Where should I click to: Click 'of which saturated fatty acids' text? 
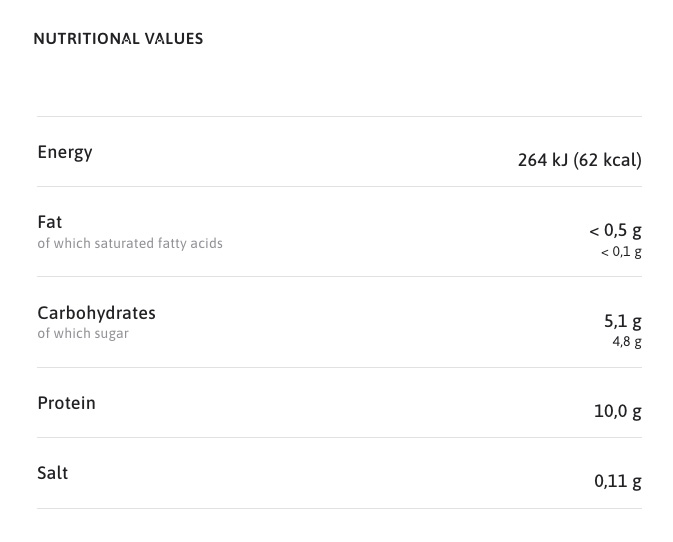pos(130,243)
